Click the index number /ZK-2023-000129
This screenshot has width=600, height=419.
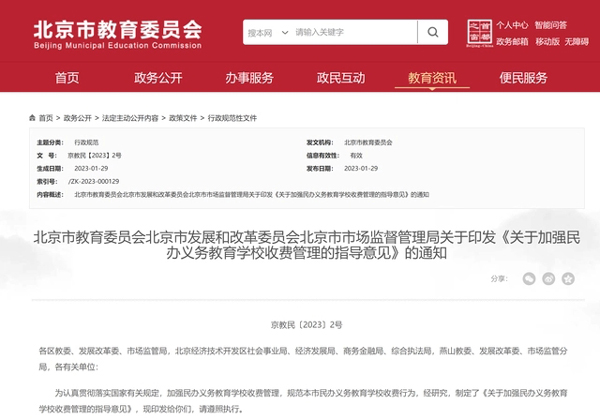point(94,181)
